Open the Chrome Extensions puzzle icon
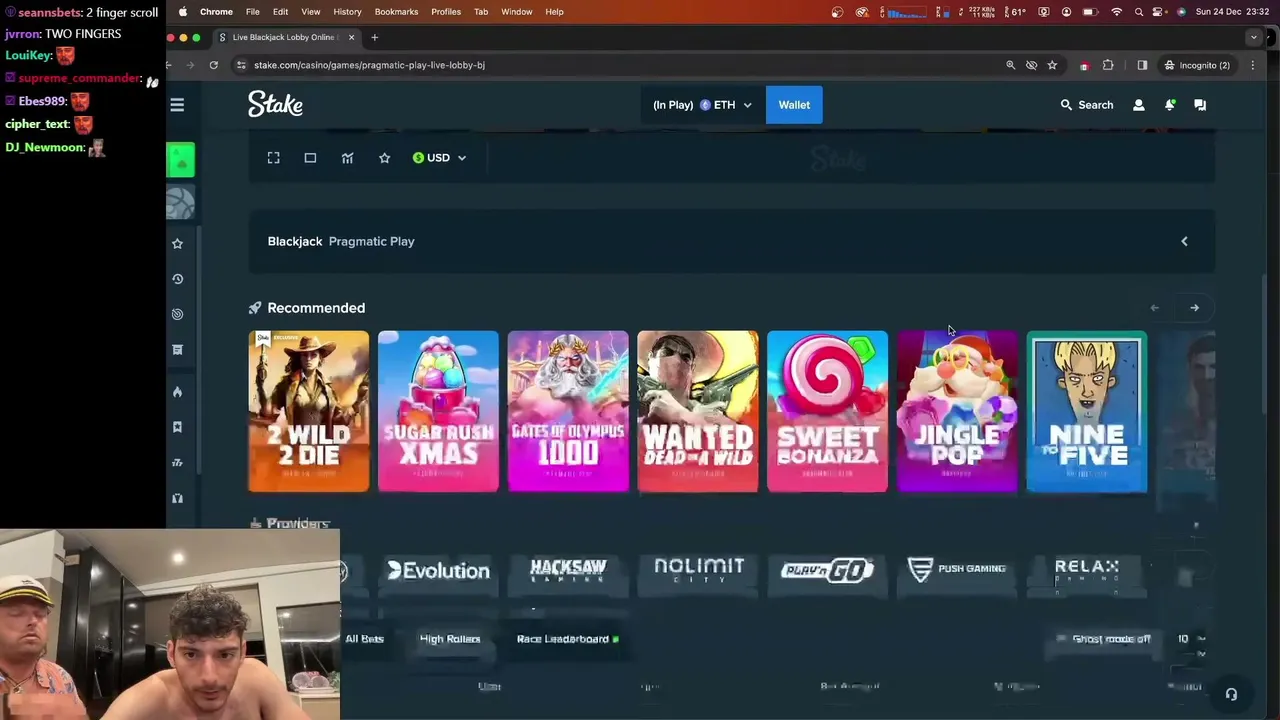Image resolution: width=1280 pixels, height=720 pixels. point(1108,65)
